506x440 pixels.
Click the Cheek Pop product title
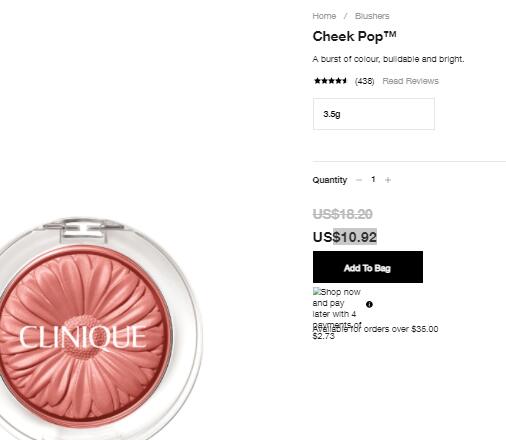[354, 36]
